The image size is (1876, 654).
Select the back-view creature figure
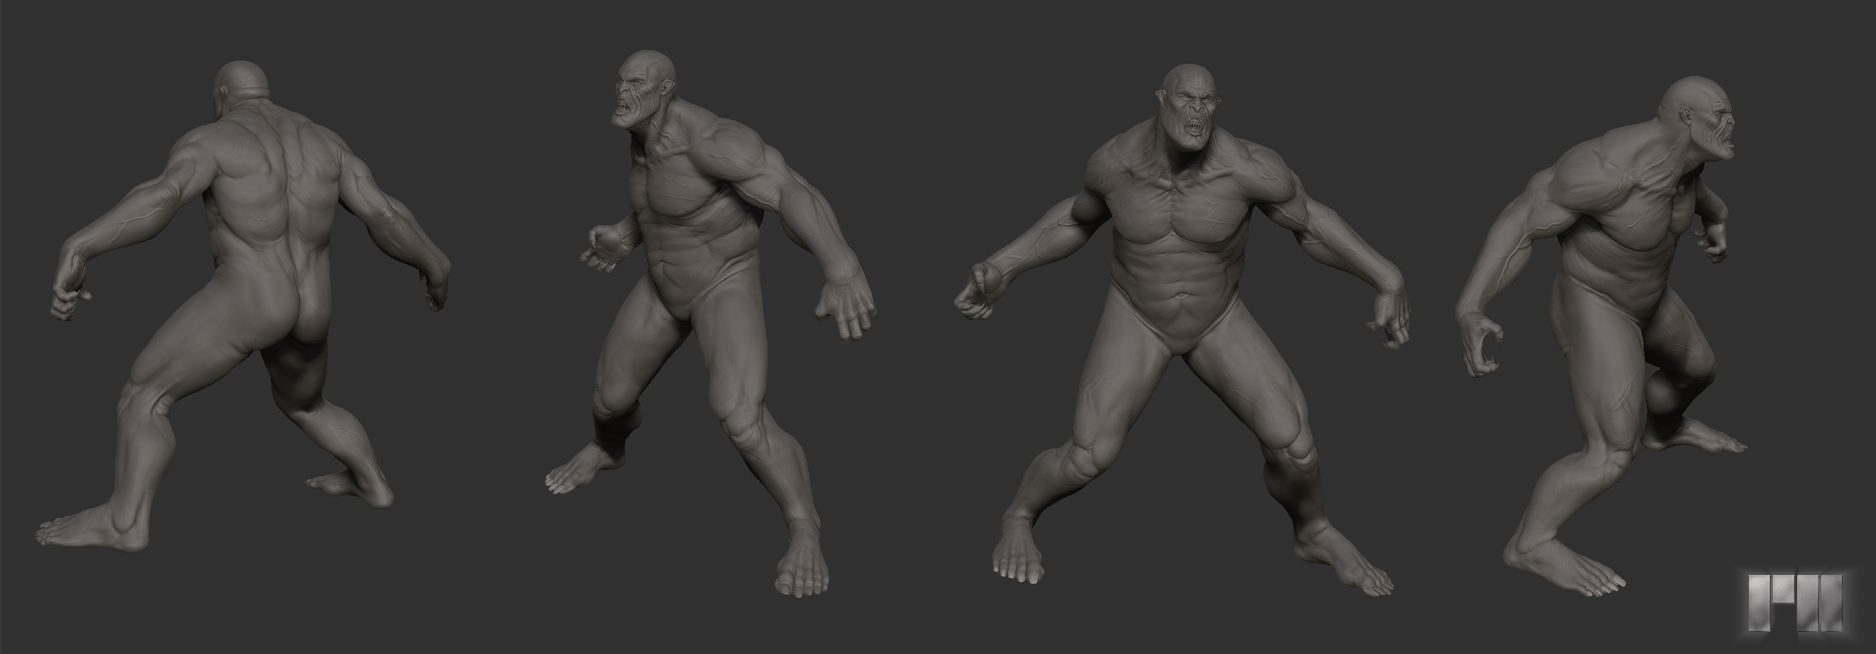245,305
